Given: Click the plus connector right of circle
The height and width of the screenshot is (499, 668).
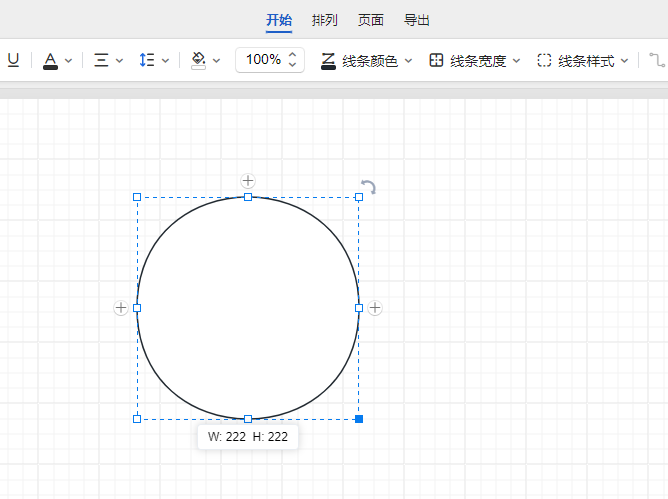Looking at the screenshot, I should pos(375,308).
